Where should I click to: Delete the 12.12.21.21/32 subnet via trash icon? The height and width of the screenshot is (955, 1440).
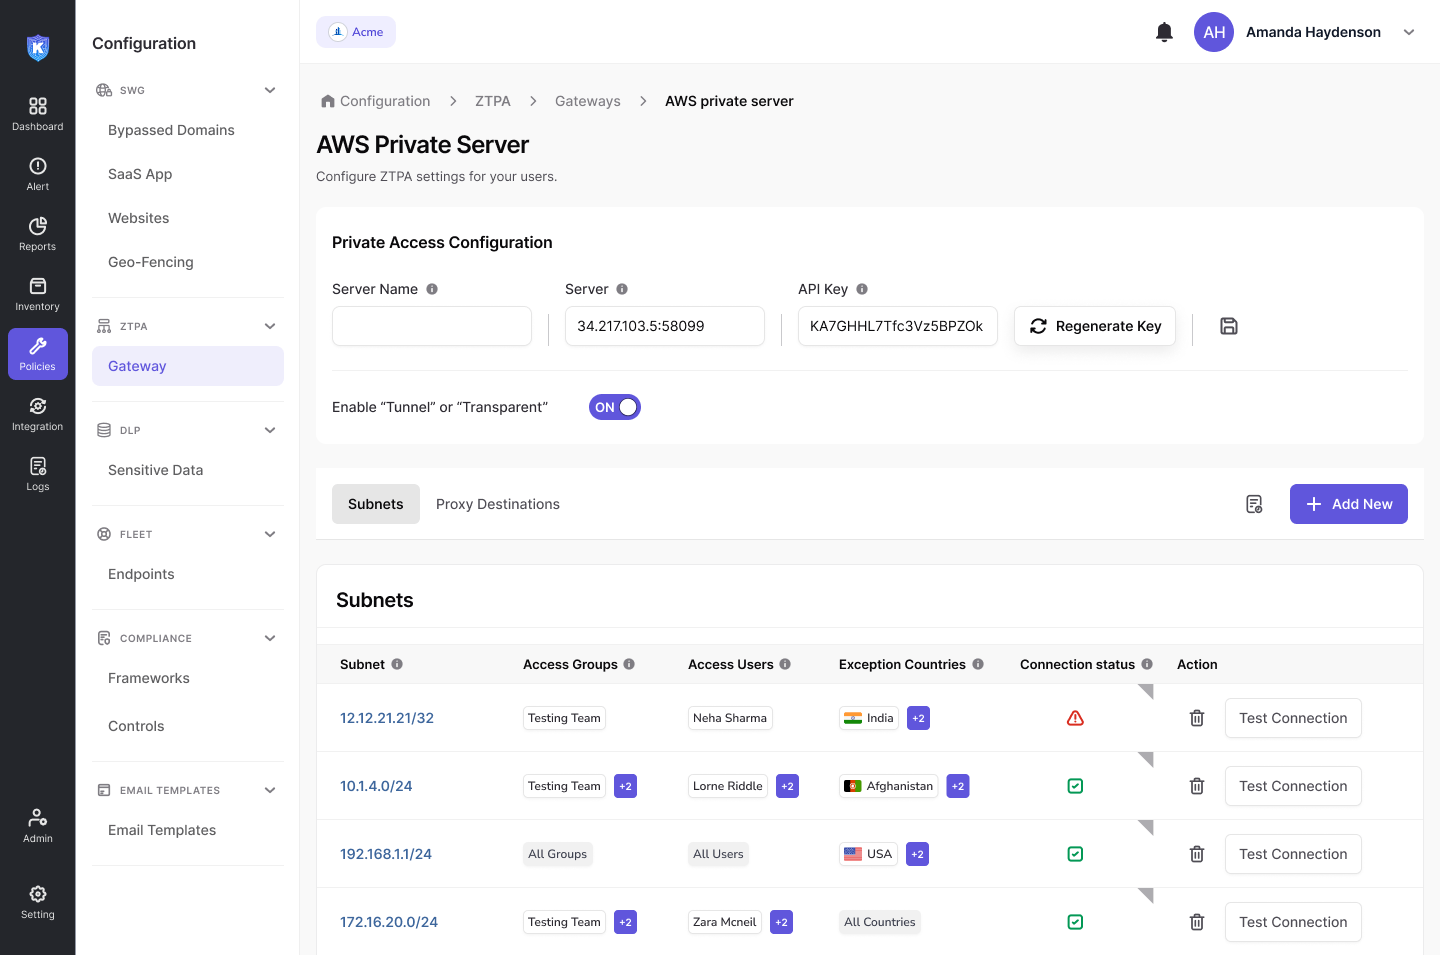click(x=1197, y=718)
